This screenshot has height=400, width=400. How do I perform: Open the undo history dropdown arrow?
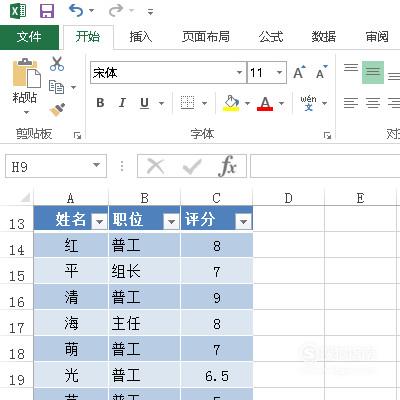coord(91,11)
